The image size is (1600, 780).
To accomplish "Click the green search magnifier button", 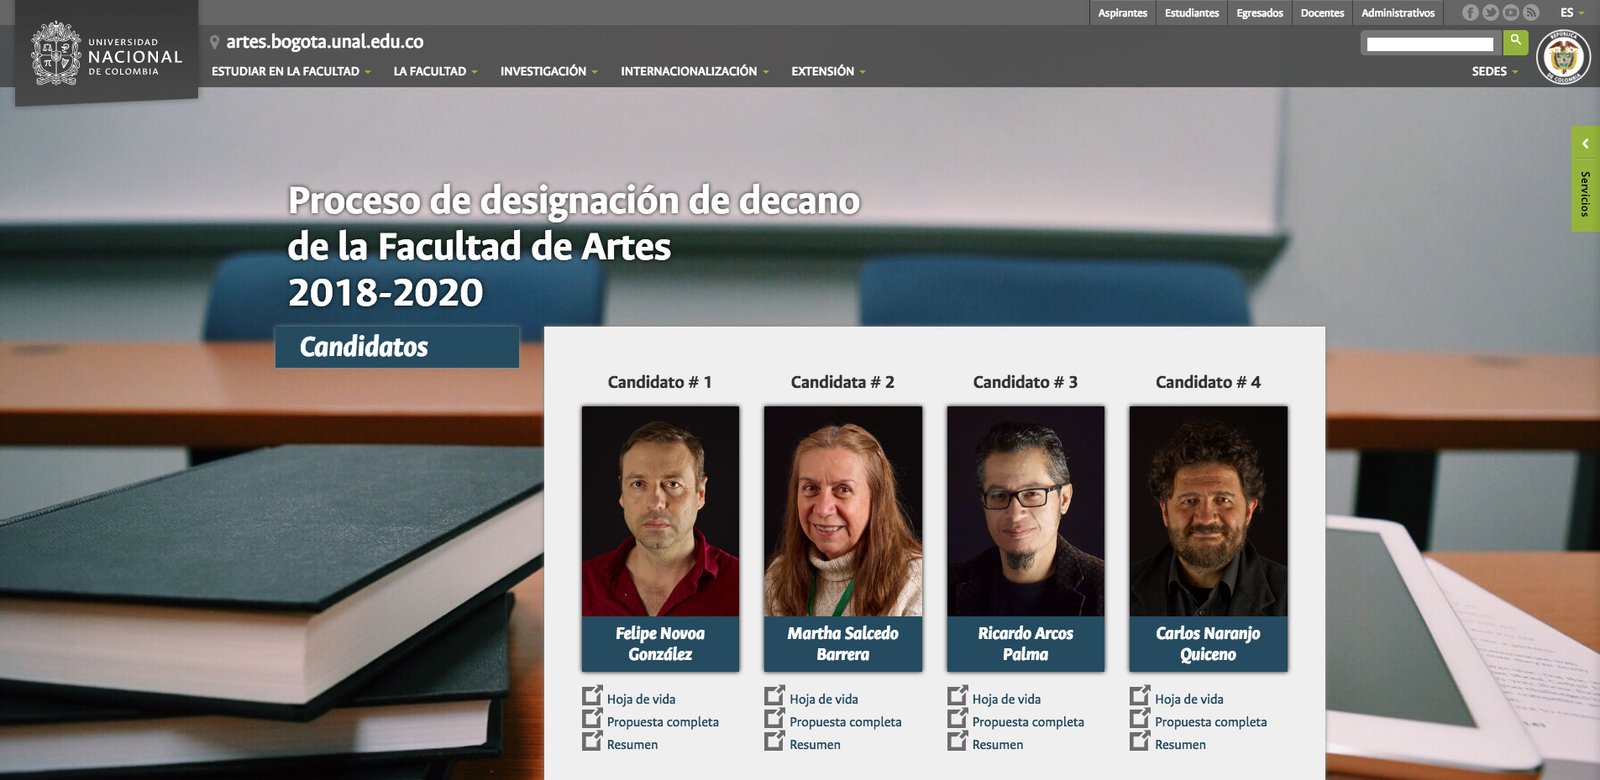I will pos(1515,42).
